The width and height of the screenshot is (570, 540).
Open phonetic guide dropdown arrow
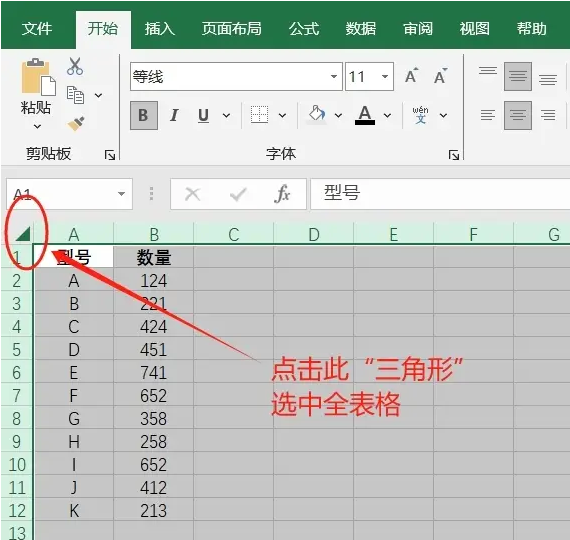coord(443,116)
